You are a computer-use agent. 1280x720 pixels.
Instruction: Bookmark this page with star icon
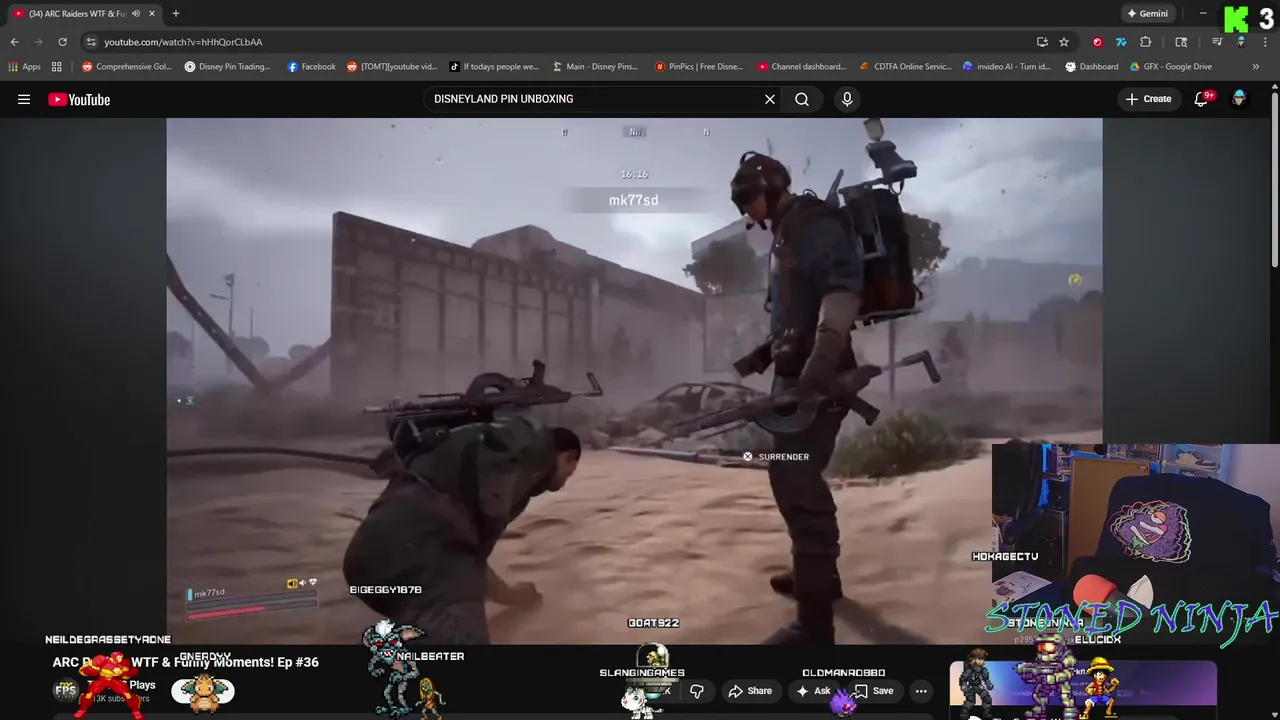coord(1064,42)
